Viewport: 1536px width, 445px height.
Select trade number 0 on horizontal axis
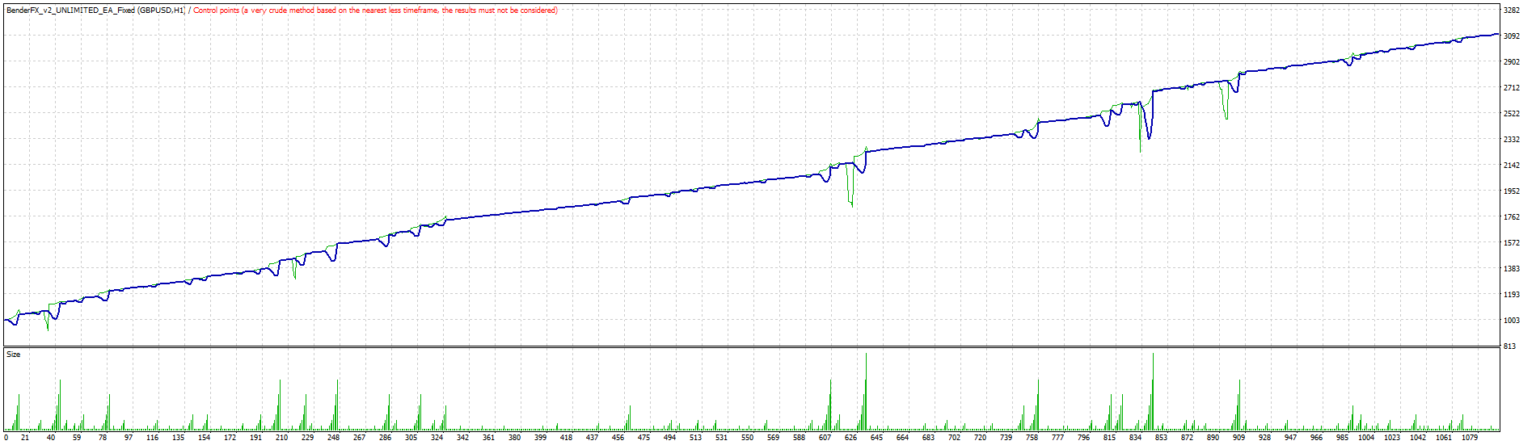[6, 437]
